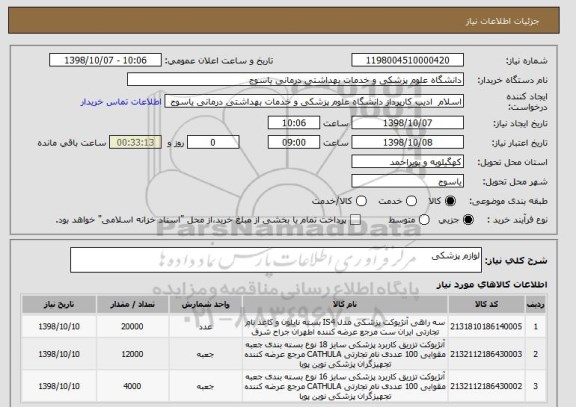This screenshot has width=576, height=407.
Task: Click the اطلاعات کالاهای مورد نیاز section heading
Action: pos(492,284)
